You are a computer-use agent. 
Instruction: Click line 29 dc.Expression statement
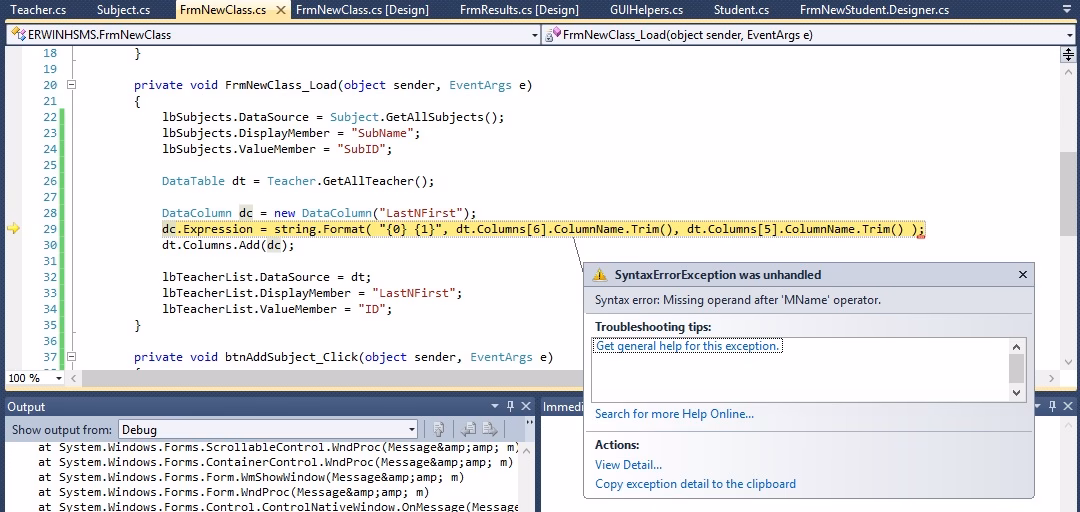(543, 229)
